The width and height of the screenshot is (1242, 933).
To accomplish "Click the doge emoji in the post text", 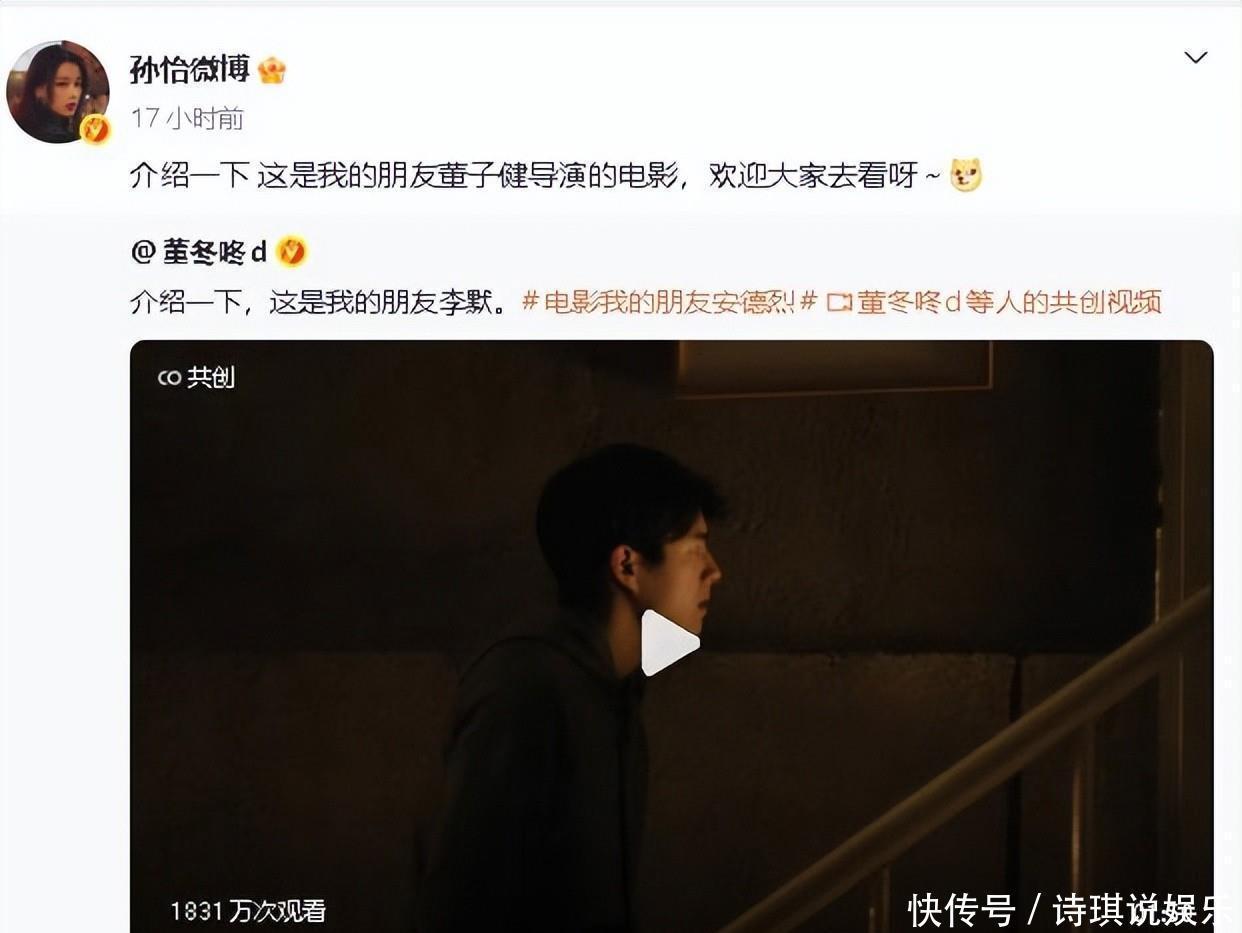I will point(966,176).
